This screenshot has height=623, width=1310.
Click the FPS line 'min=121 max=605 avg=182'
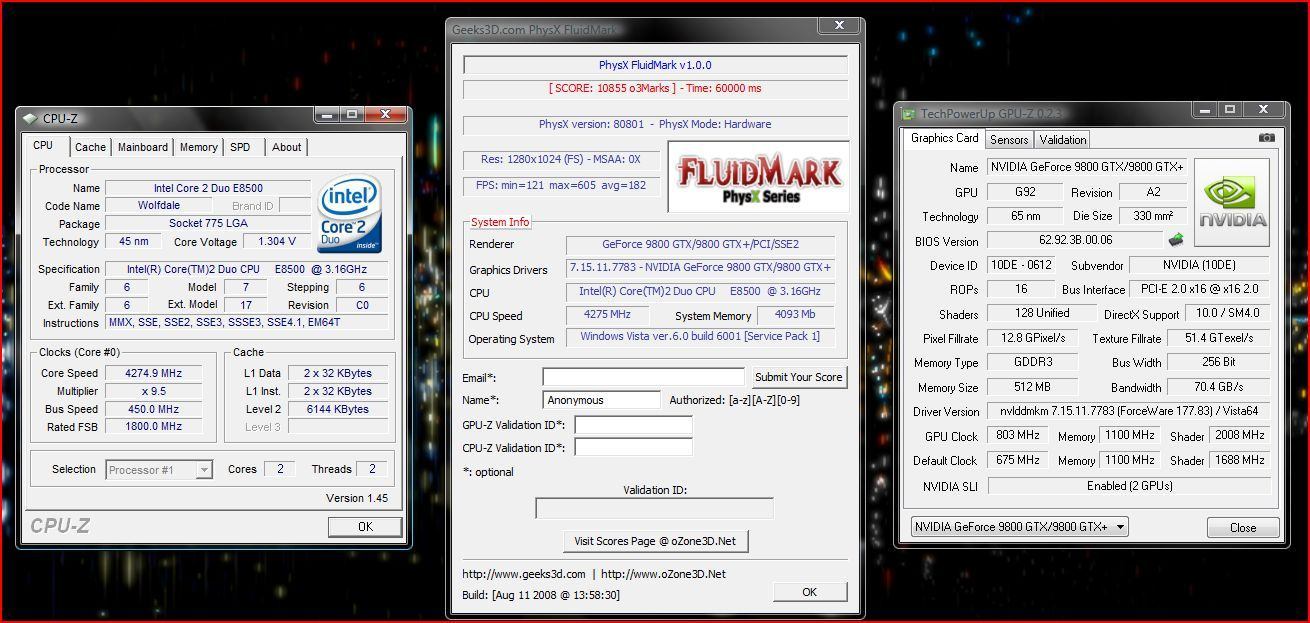(x=560, y=186)
